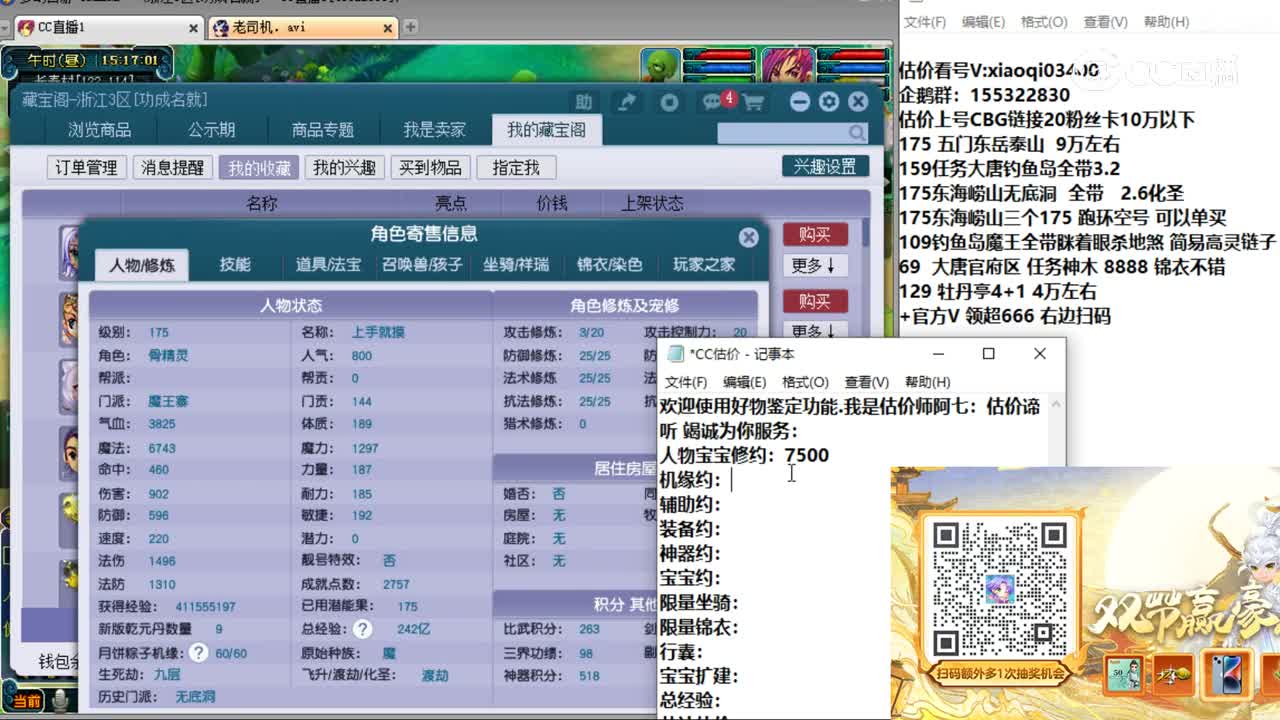Screen dimensions: 1280x720
Task: Click the second red 购买 button
Action: click(815, 301)
